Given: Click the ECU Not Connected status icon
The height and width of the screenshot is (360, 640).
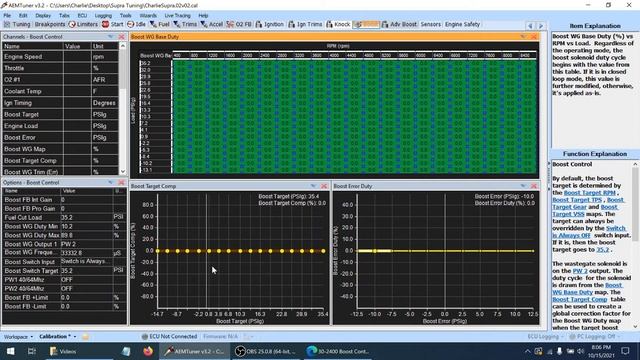Looking at the screenshot, I should (144, 337).
